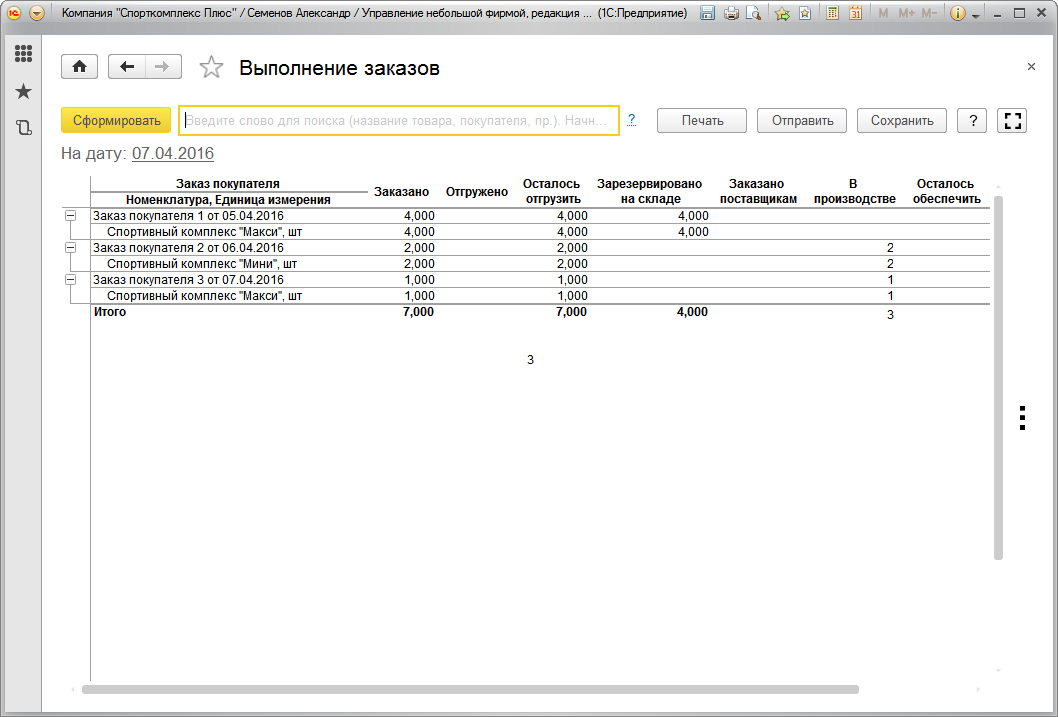Add Выполнение заказов to favorites star
This screenshot has width=1058, height=717.
coord(211,67)
